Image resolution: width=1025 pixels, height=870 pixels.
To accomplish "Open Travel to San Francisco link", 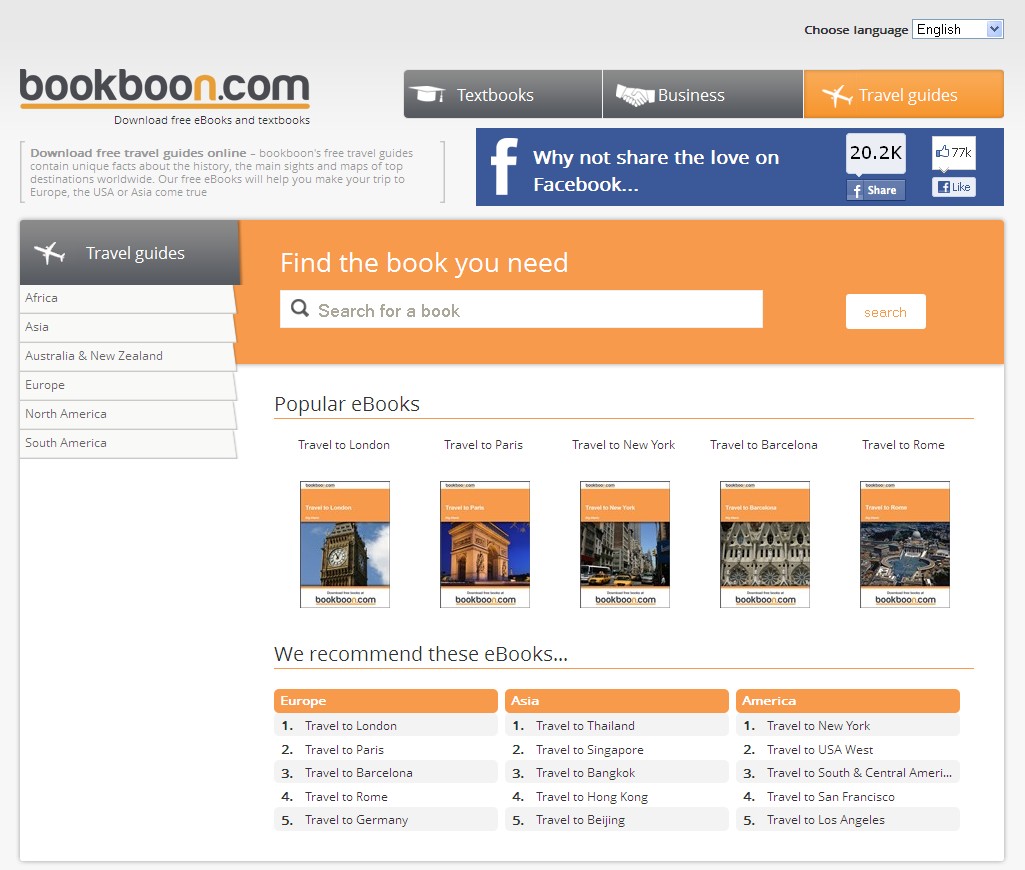I will coord(831,797).
